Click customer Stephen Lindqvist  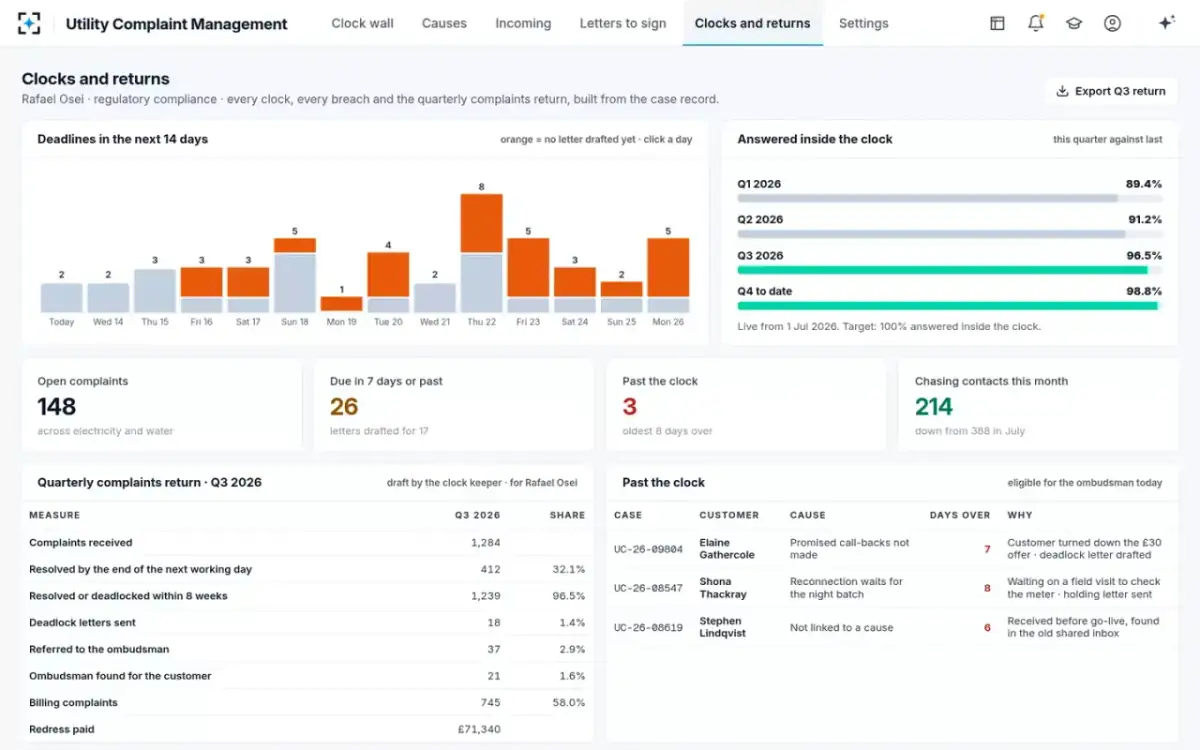[723, 627]
